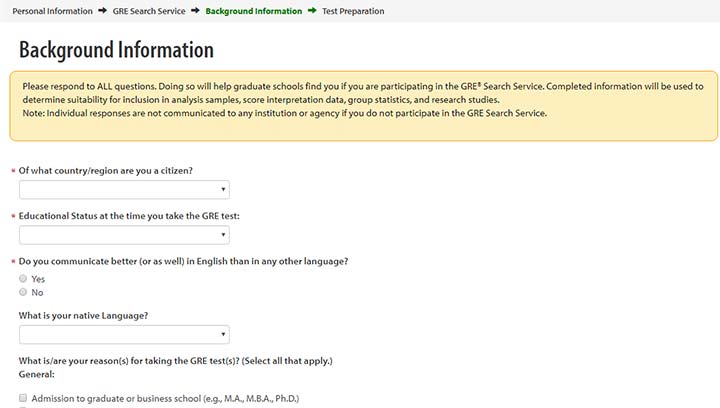Open the native Language dropdown
Image resolution: width=720 pixels, height=408 pixels.
124,335
